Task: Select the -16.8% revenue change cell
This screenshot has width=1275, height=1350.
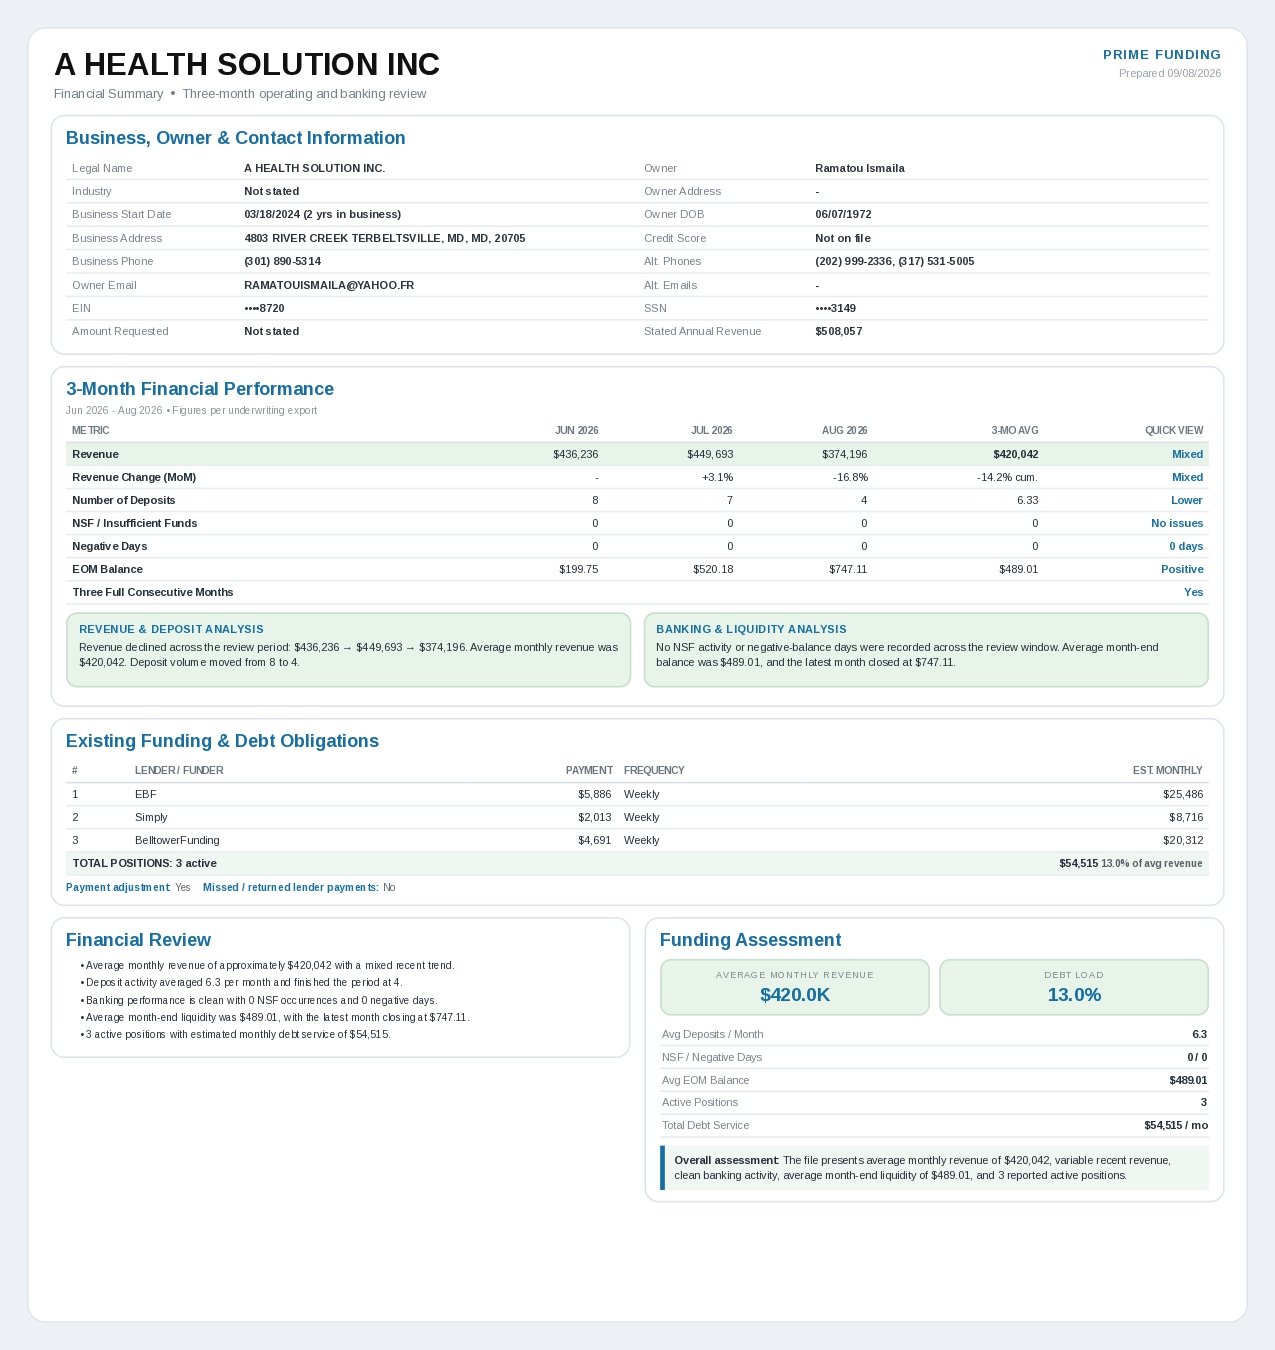Action: [x=850, y=477]
